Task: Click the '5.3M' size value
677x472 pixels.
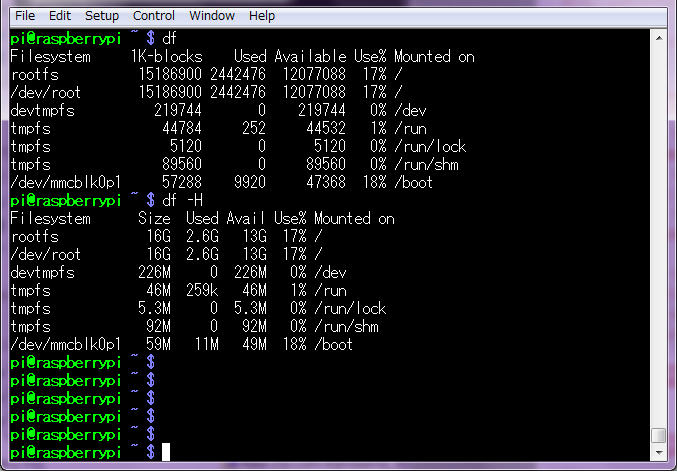Action: (x=154, y=308)
